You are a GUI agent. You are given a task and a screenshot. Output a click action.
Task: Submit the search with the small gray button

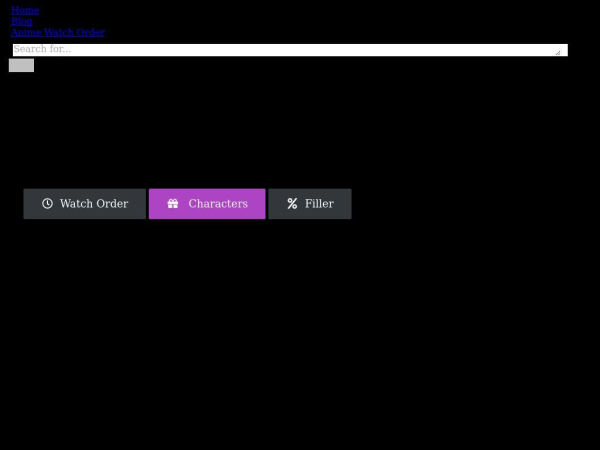tap(21, 65)
